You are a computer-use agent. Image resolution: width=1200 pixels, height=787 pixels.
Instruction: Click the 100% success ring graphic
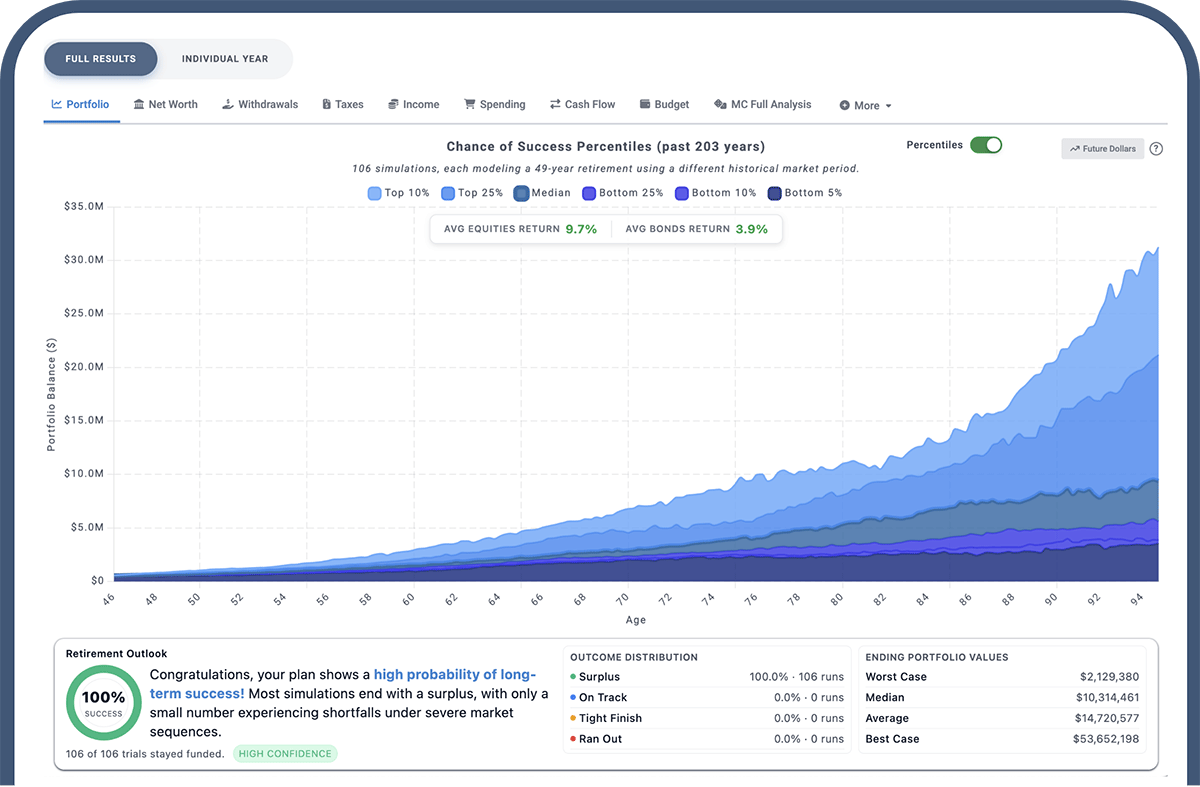tap(103, 702)
